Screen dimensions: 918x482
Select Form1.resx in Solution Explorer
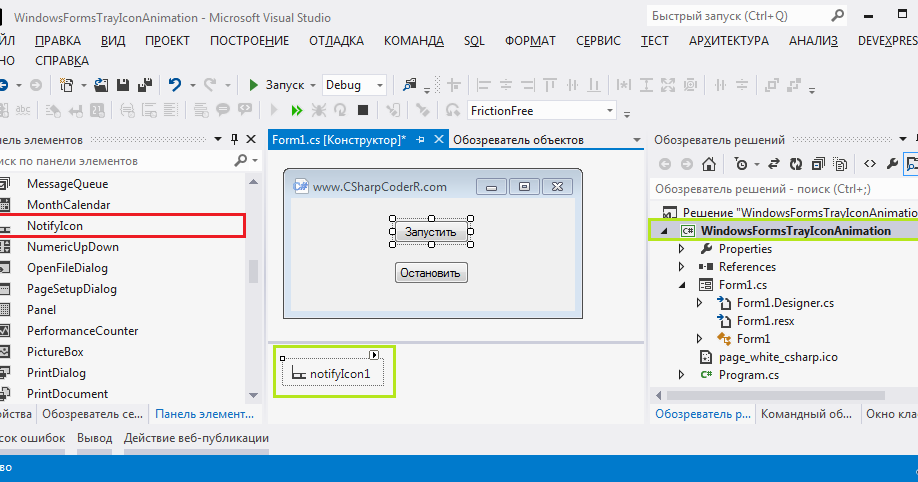pyautogui.click(x=765, y=321)
